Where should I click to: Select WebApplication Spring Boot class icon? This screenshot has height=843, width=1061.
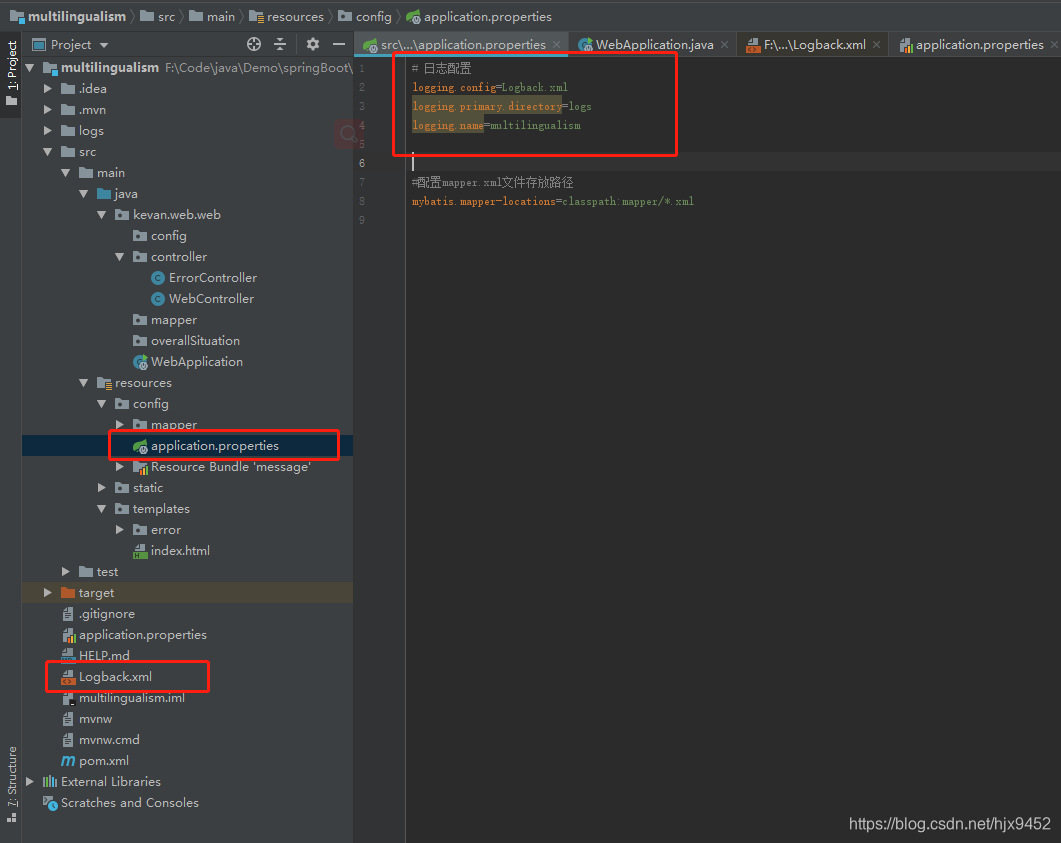(140, 362)
